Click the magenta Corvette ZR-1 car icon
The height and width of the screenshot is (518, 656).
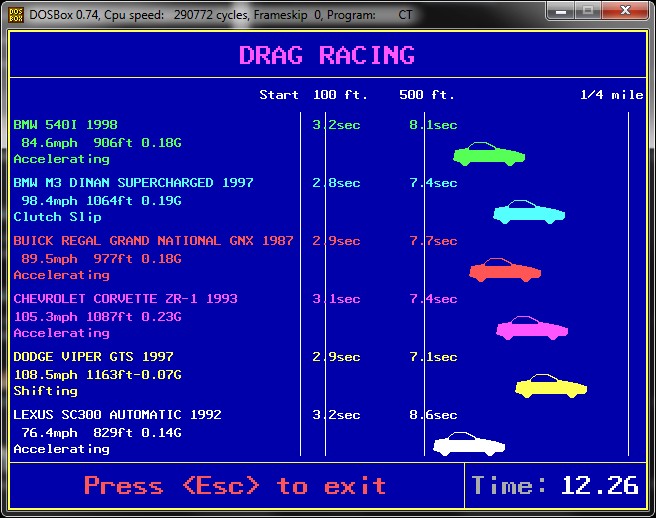pyautogui.click(x=532, y=328)
